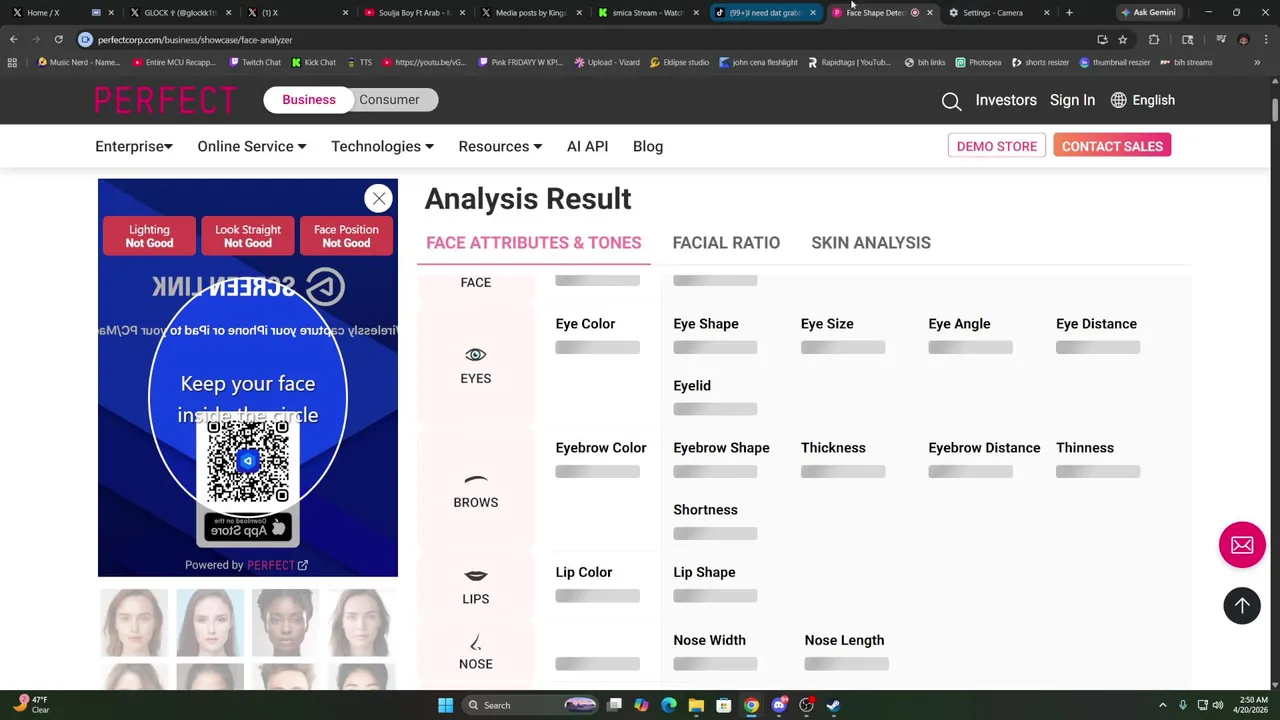Click the Face Position Not Good indicator
Screen dimensions: 1280x720
[346, 236]
